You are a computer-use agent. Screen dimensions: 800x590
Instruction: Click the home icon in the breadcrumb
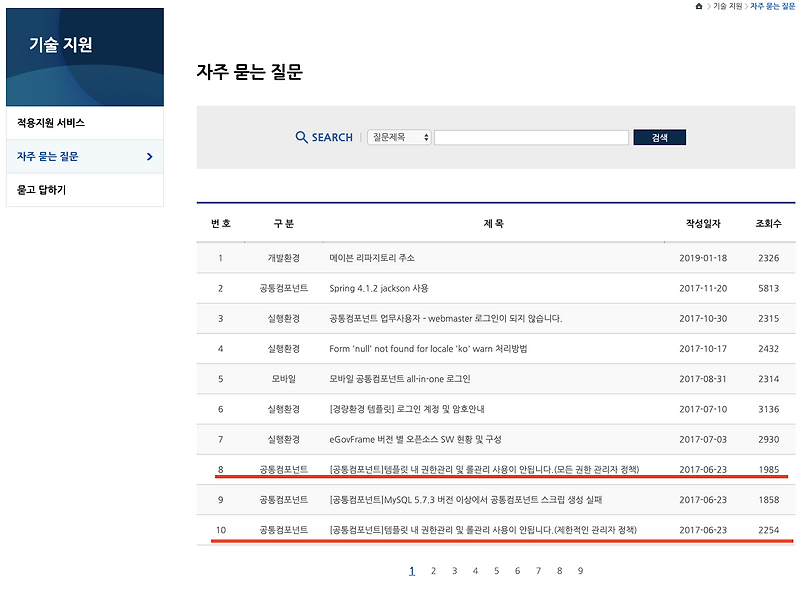click(698, 6)
